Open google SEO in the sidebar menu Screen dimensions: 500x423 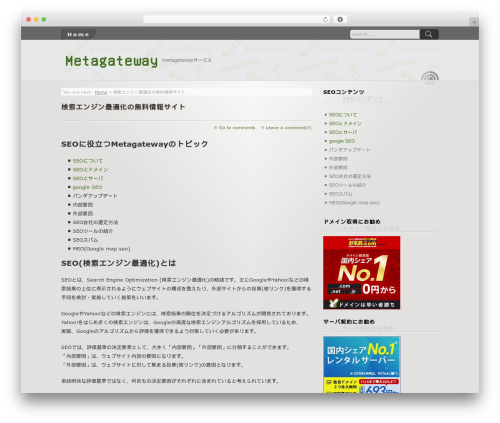tap(342, 141)
